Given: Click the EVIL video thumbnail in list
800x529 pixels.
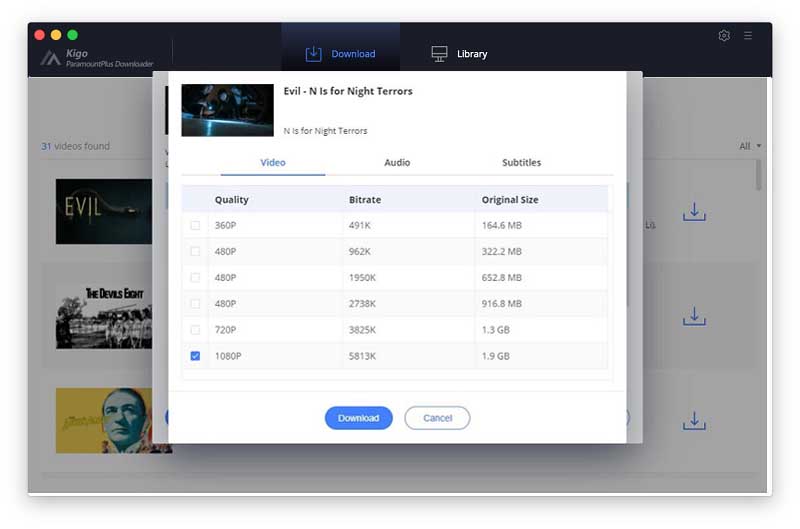Looking at the screenshot, I should 104,211.
